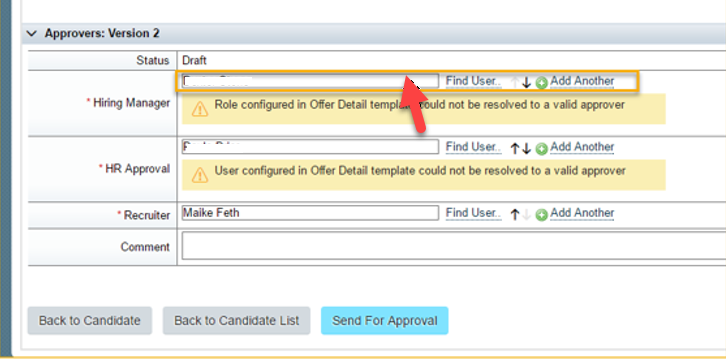Move HR Approval approver up
This screenshot has height=361, width=726.
point(514,149)
